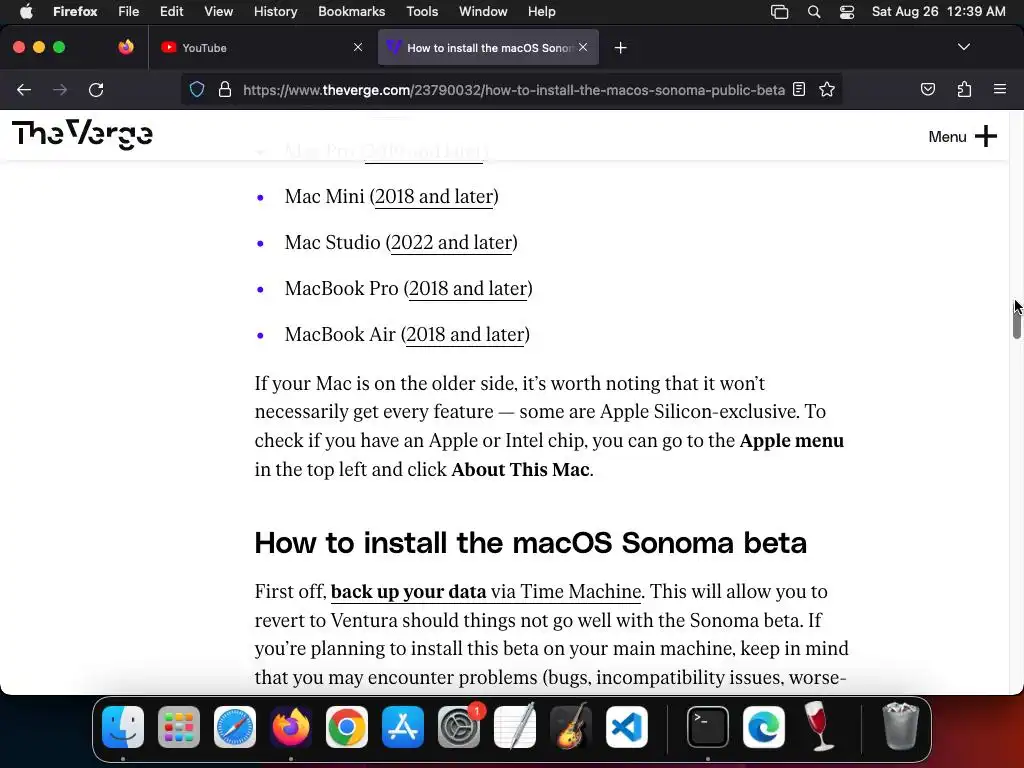
Task: Open a new tab with plus
Action: (620, 48)
